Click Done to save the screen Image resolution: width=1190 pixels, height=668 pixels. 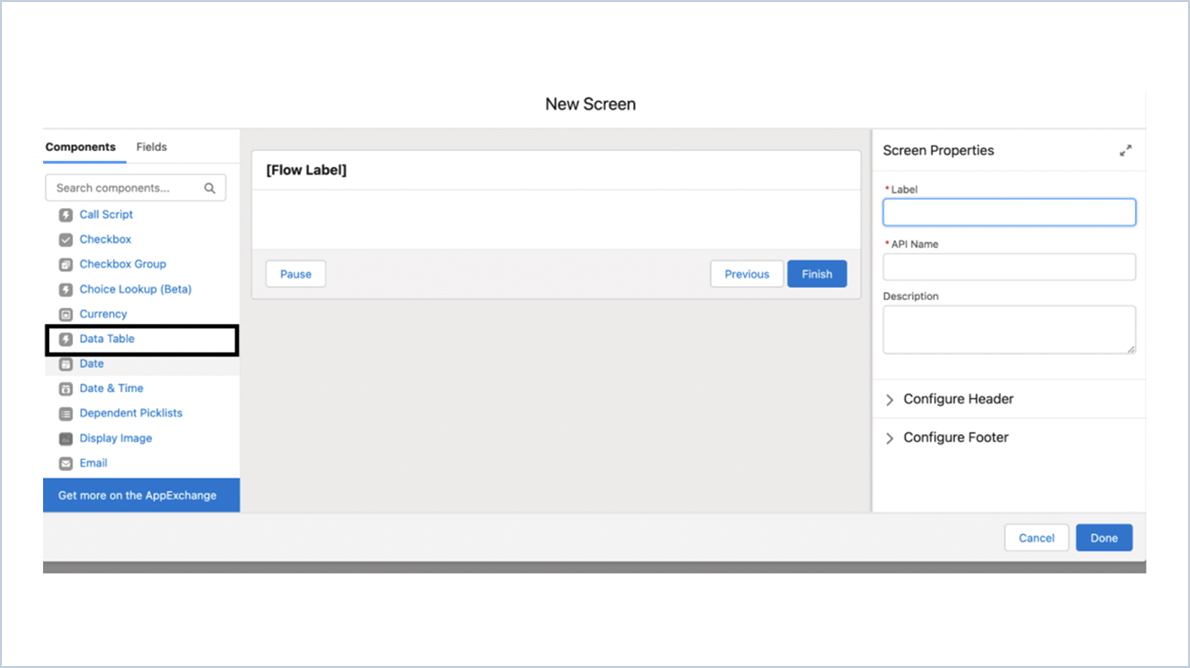coord(1104,537)
